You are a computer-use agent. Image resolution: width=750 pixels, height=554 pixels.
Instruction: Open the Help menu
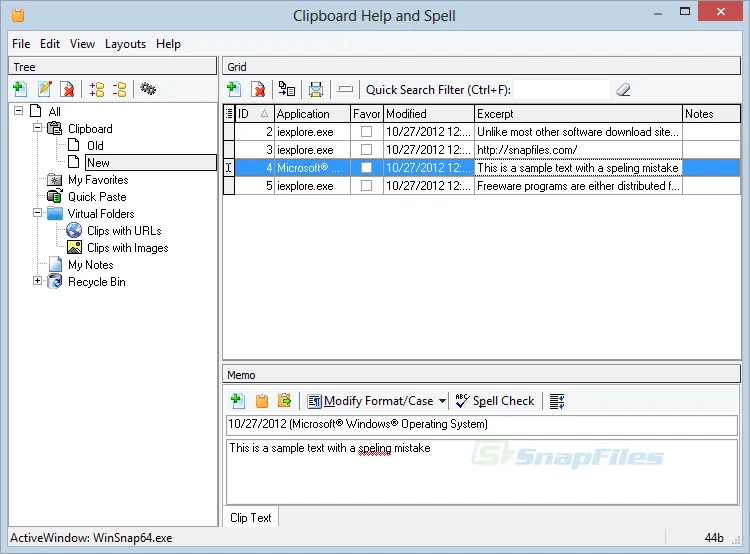(168, 44)
